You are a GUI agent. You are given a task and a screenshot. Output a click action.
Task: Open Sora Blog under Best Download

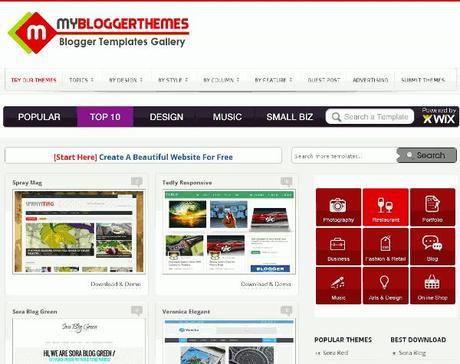(412, 353)
